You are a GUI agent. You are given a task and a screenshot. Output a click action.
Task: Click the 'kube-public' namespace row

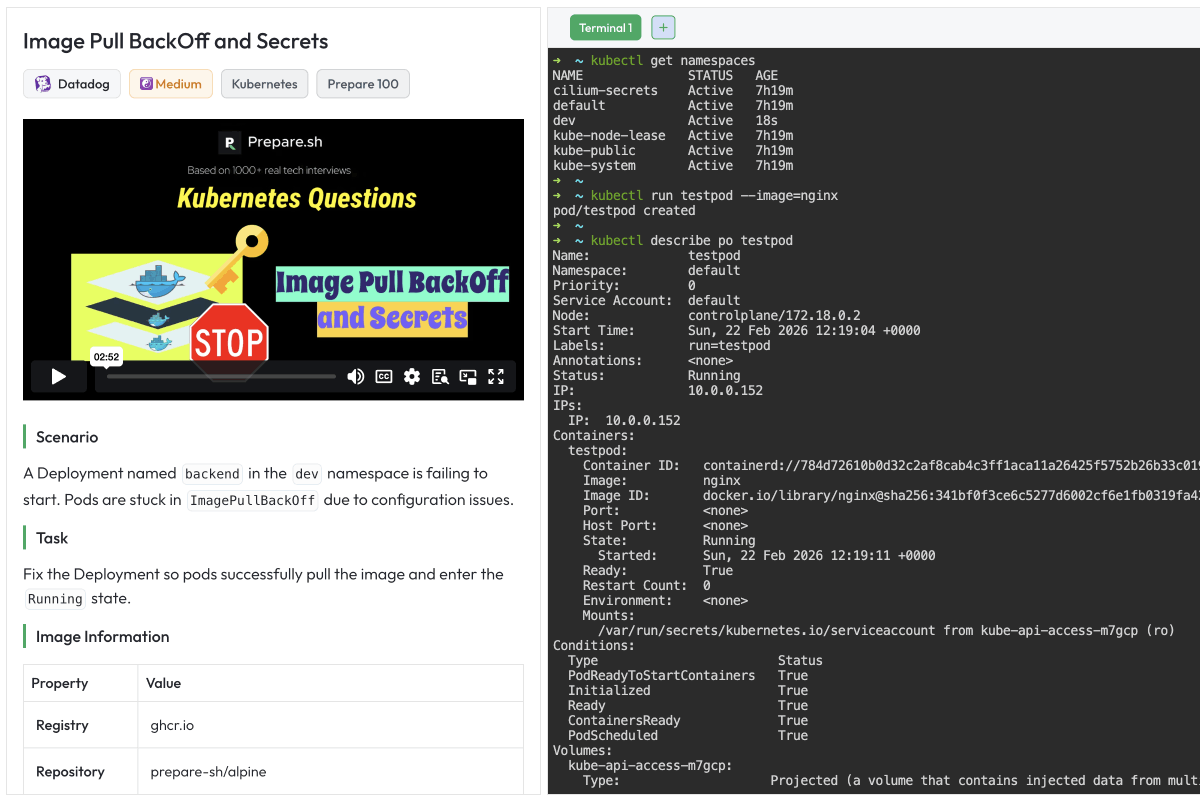point(673,150)
